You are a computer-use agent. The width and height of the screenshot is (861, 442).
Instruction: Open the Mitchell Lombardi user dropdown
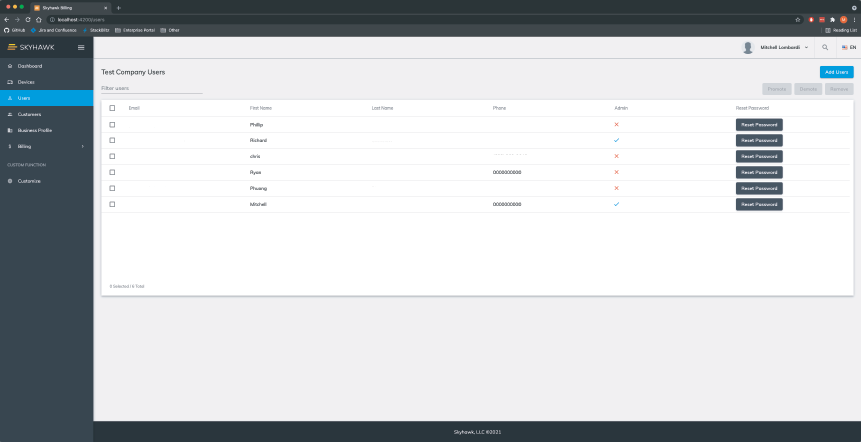pyautogui.click(x=784, y=48)
